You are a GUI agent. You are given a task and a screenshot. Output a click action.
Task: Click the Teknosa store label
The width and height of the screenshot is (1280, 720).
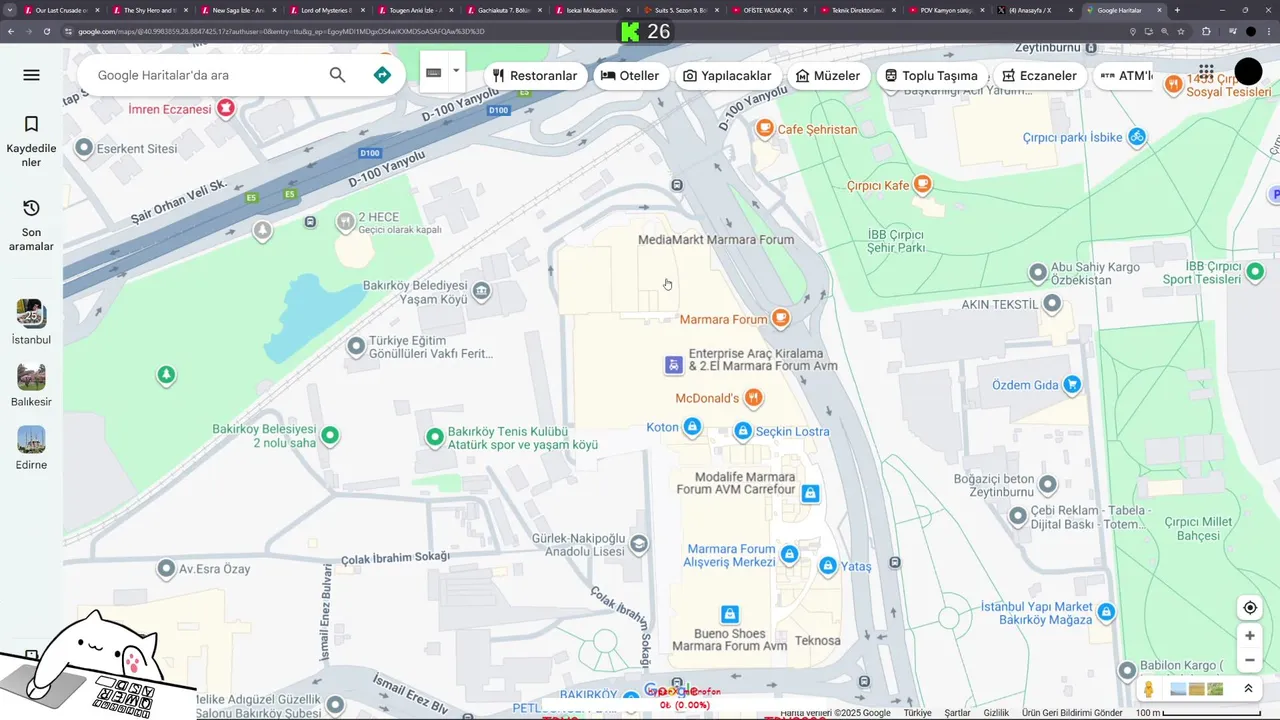click(817, 641)
